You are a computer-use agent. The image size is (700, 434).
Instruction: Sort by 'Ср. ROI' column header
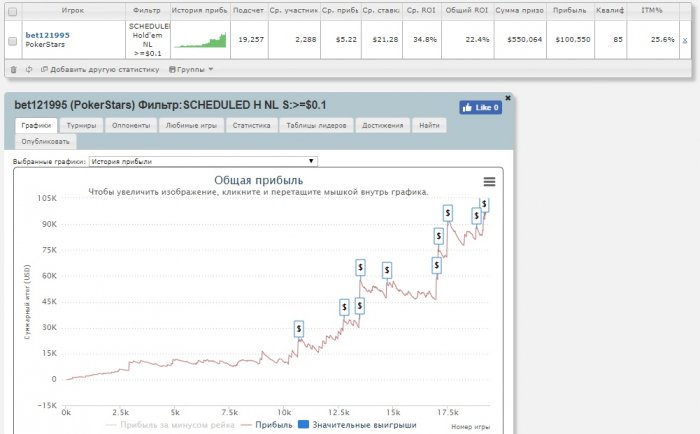tap(421, 10)
